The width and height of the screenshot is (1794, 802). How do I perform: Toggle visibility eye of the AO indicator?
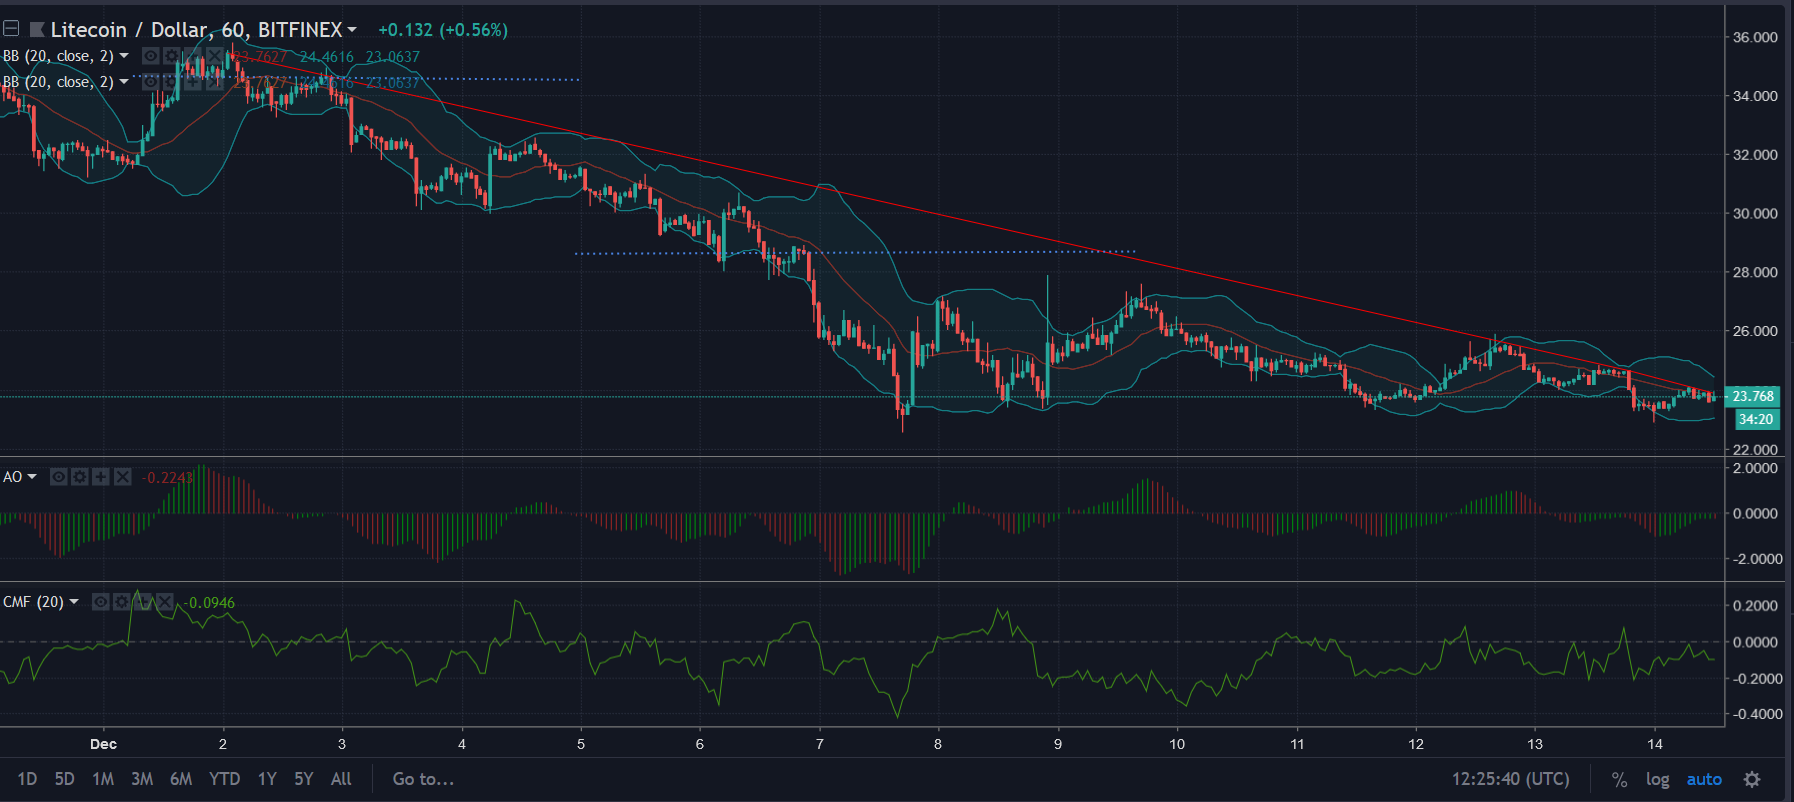(x=58, y=477)
